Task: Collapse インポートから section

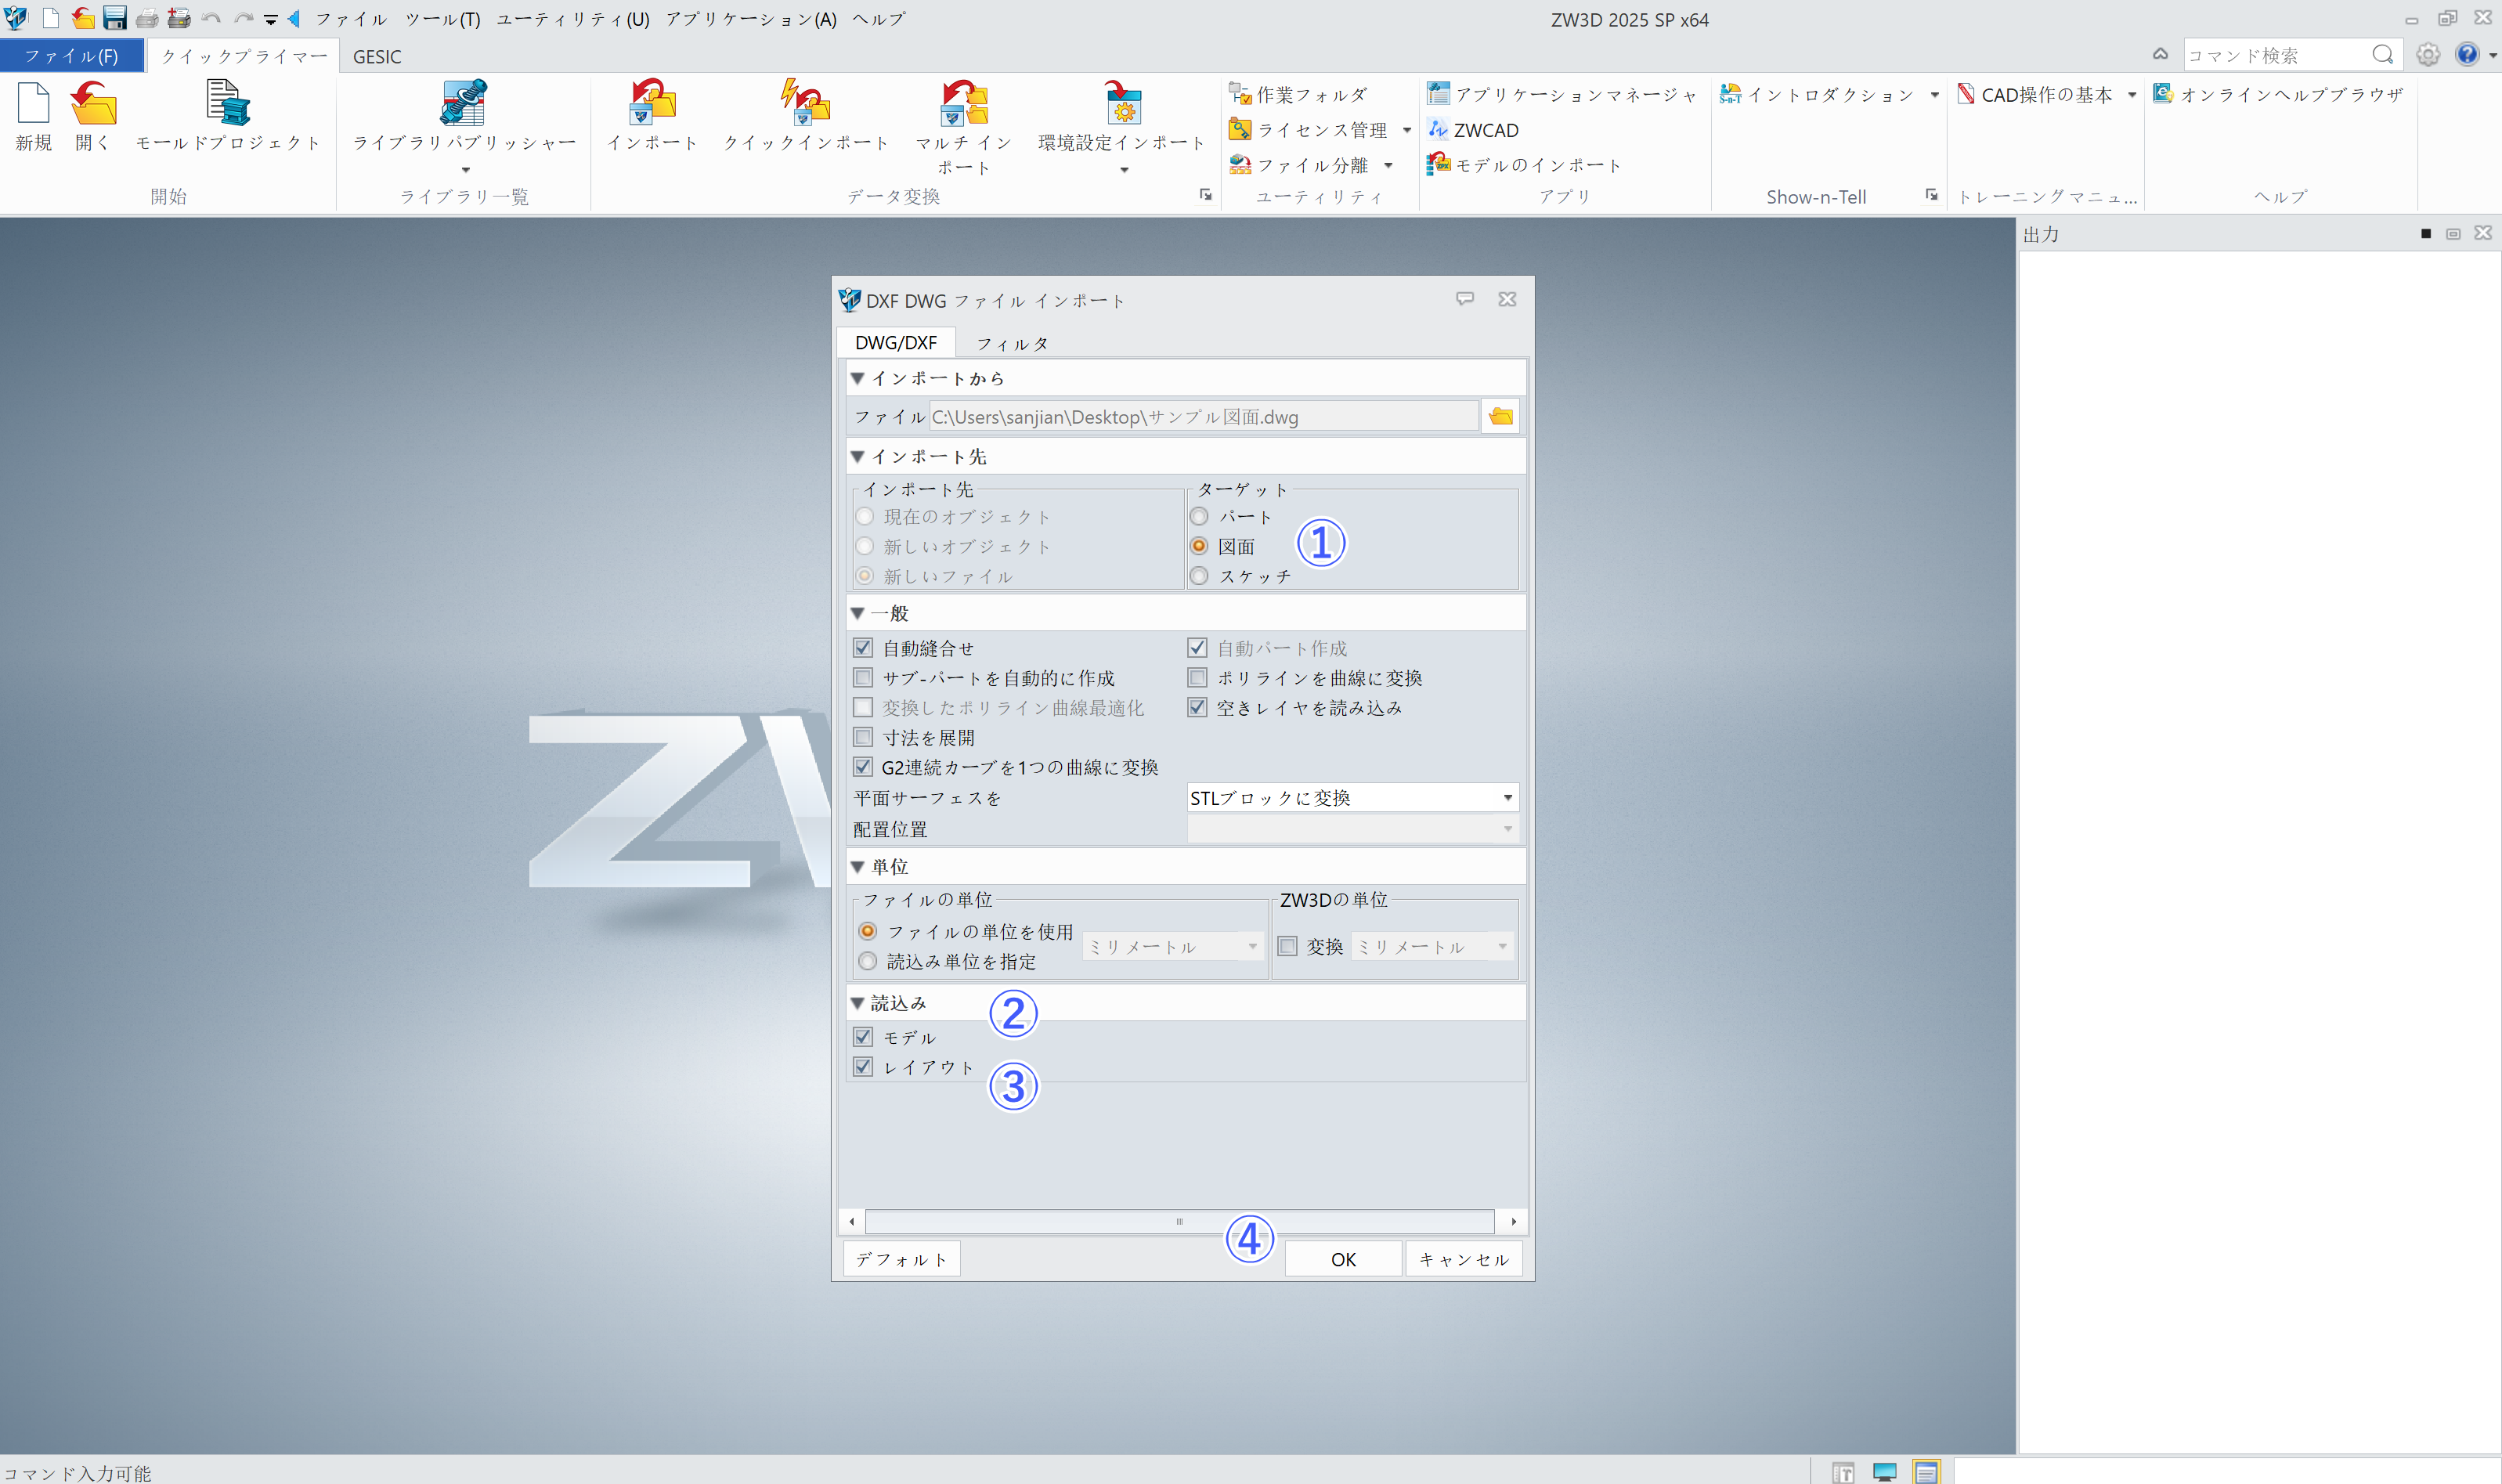Action: coord(857,378)
